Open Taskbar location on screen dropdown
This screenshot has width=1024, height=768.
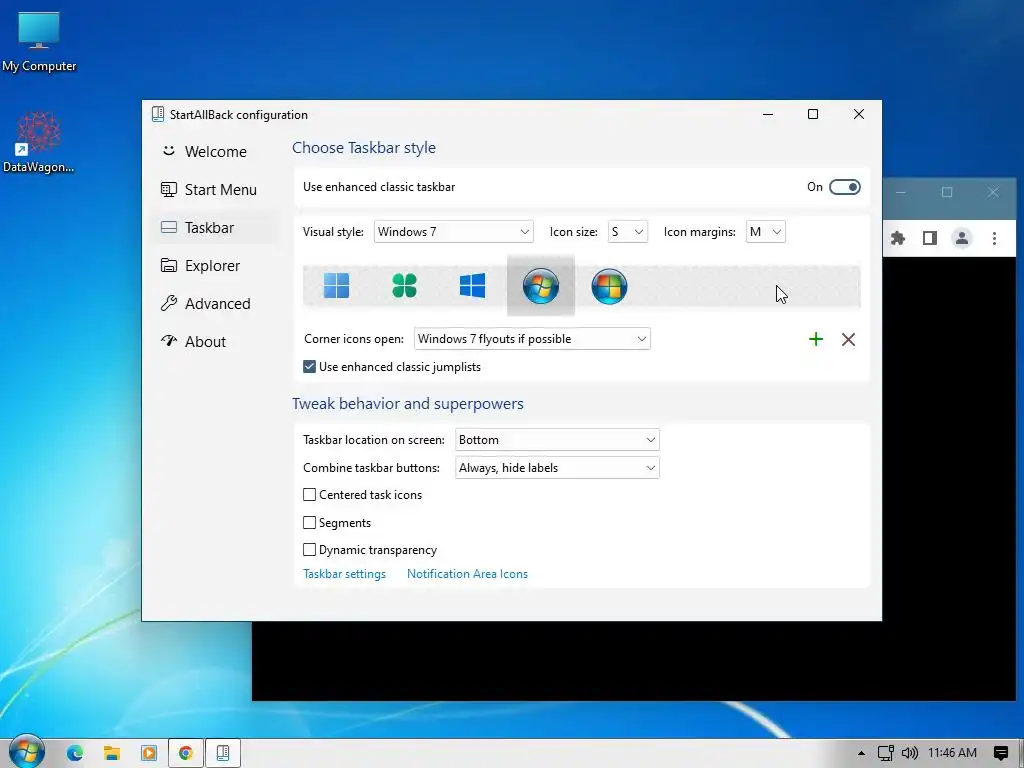[557, 440]
